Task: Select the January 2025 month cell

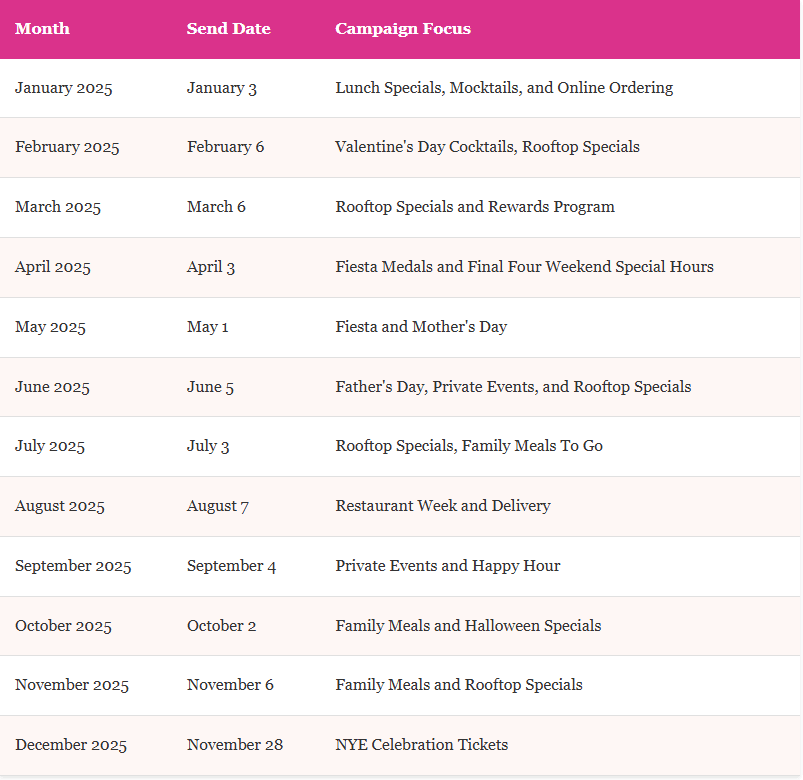Action: click(x=64, y=88)
